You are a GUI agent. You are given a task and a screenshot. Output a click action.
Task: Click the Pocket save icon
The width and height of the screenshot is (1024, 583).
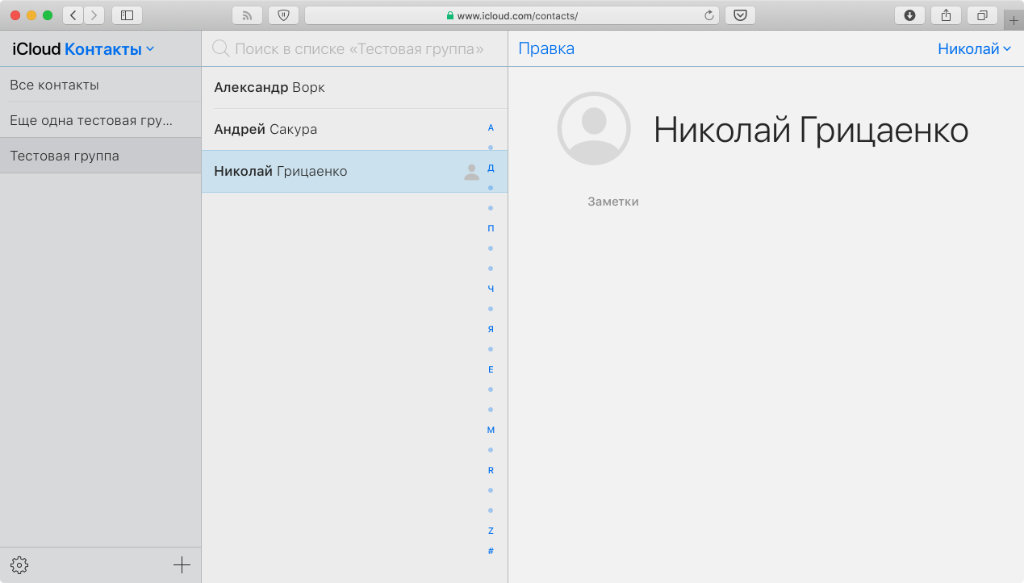[x=740, y=15]
